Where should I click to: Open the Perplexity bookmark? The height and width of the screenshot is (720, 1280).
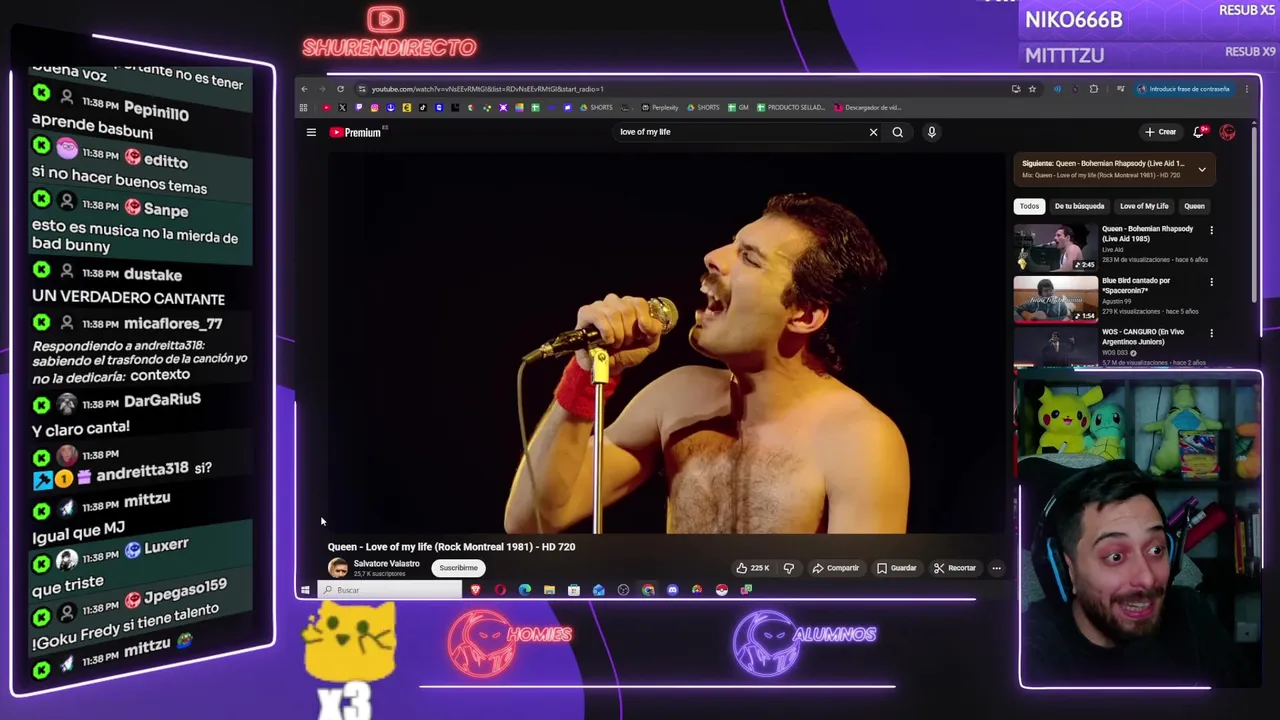(x=660, y=108)
